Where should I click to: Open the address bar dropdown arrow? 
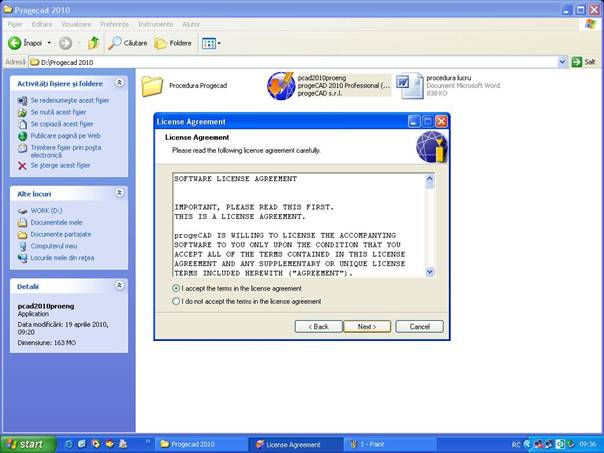(x=562, y=62)
